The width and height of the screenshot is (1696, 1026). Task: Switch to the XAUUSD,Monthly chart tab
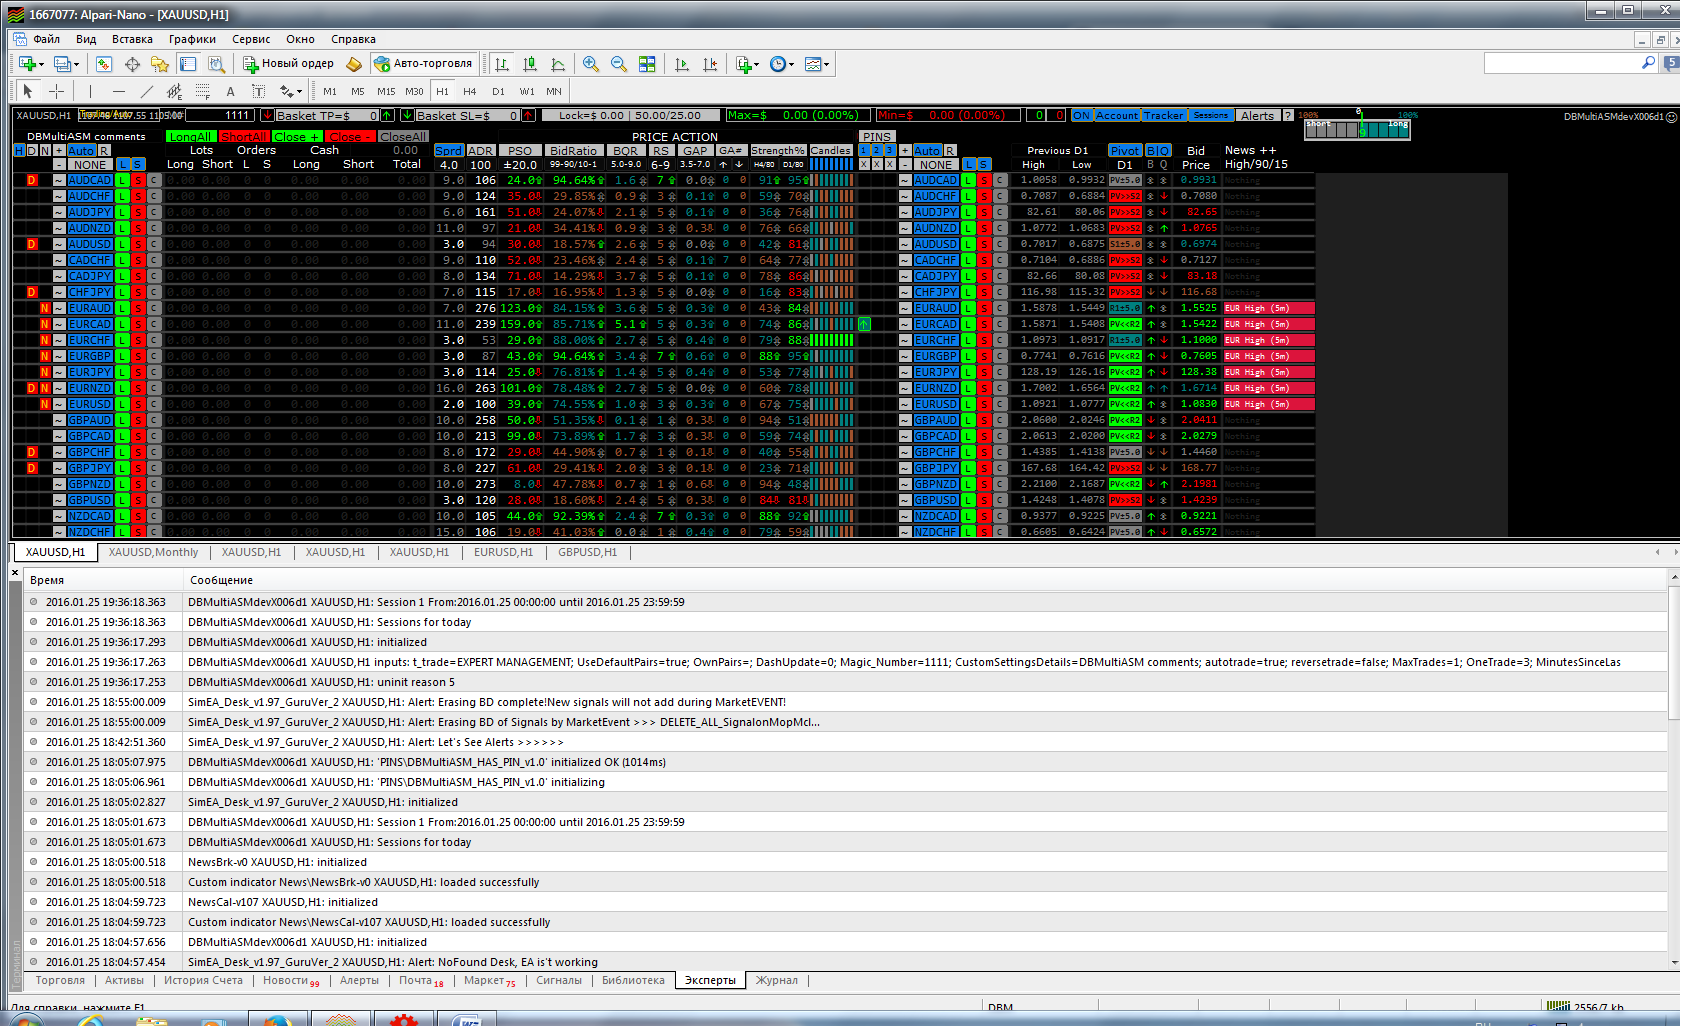coord(153,552)
